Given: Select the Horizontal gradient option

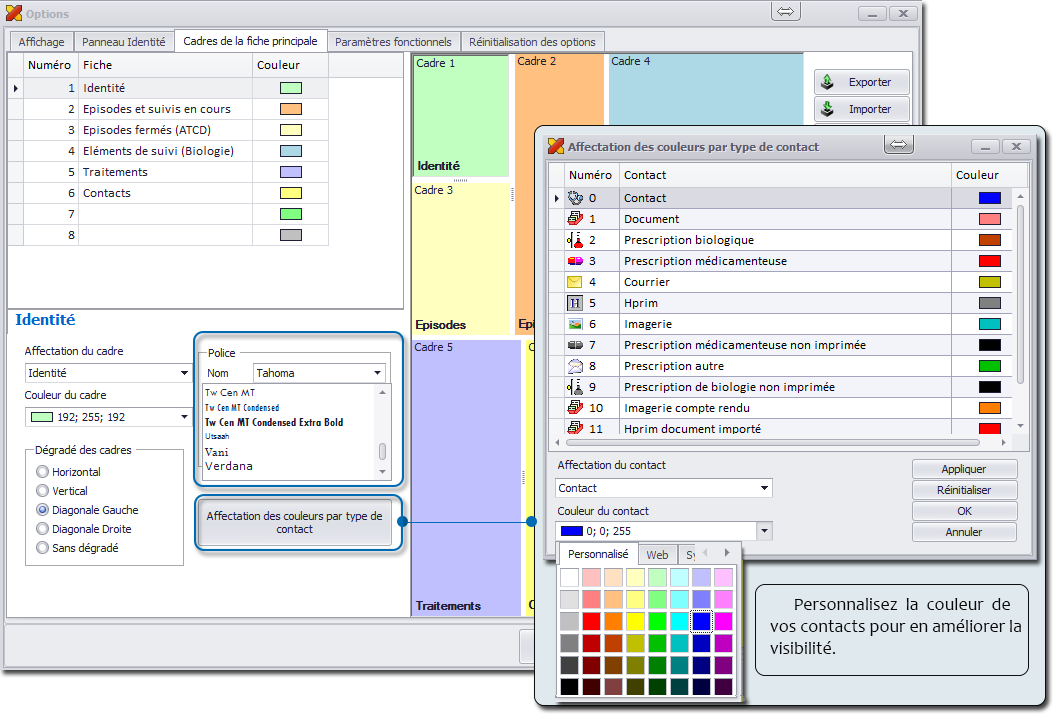Looking at the screenshot, I should tap(43, 472).
